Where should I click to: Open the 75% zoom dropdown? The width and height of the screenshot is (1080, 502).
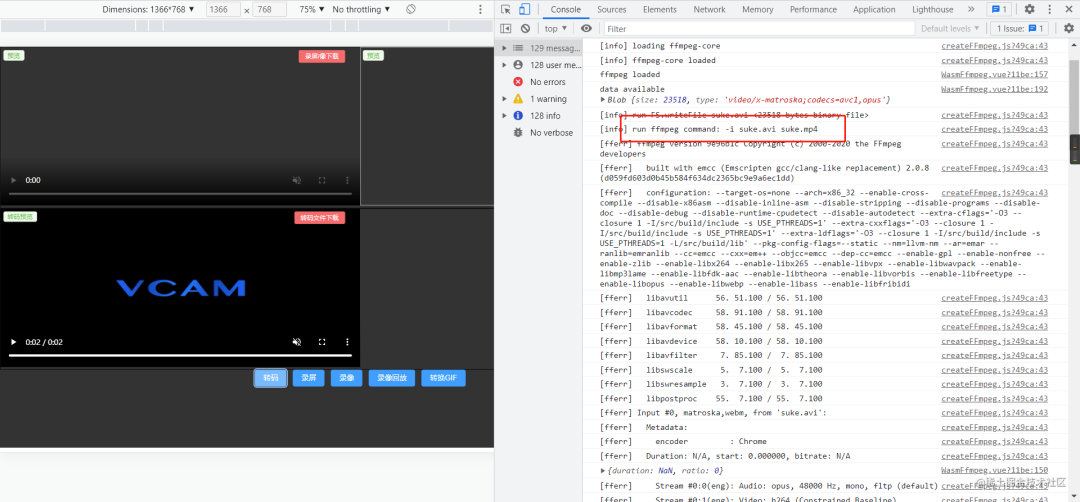coord(312,10)
